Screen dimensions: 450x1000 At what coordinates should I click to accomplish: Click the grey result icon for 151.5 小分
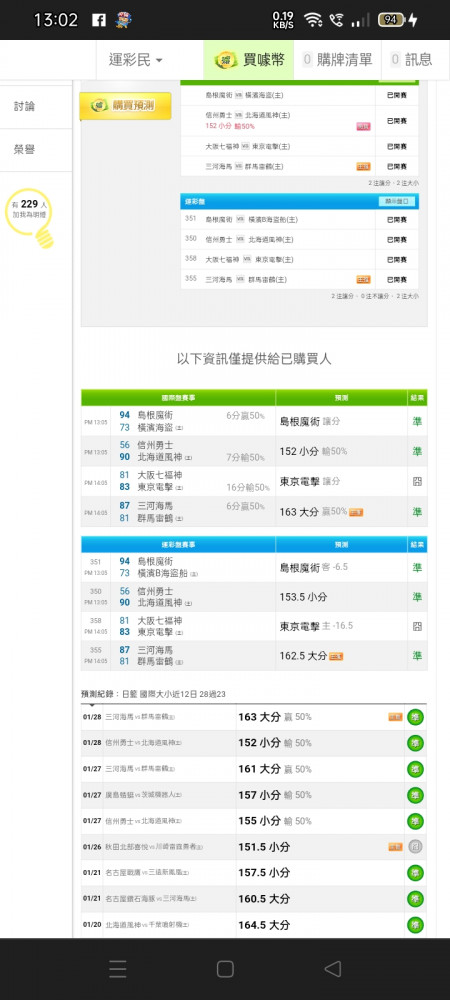tap(416, 847)
